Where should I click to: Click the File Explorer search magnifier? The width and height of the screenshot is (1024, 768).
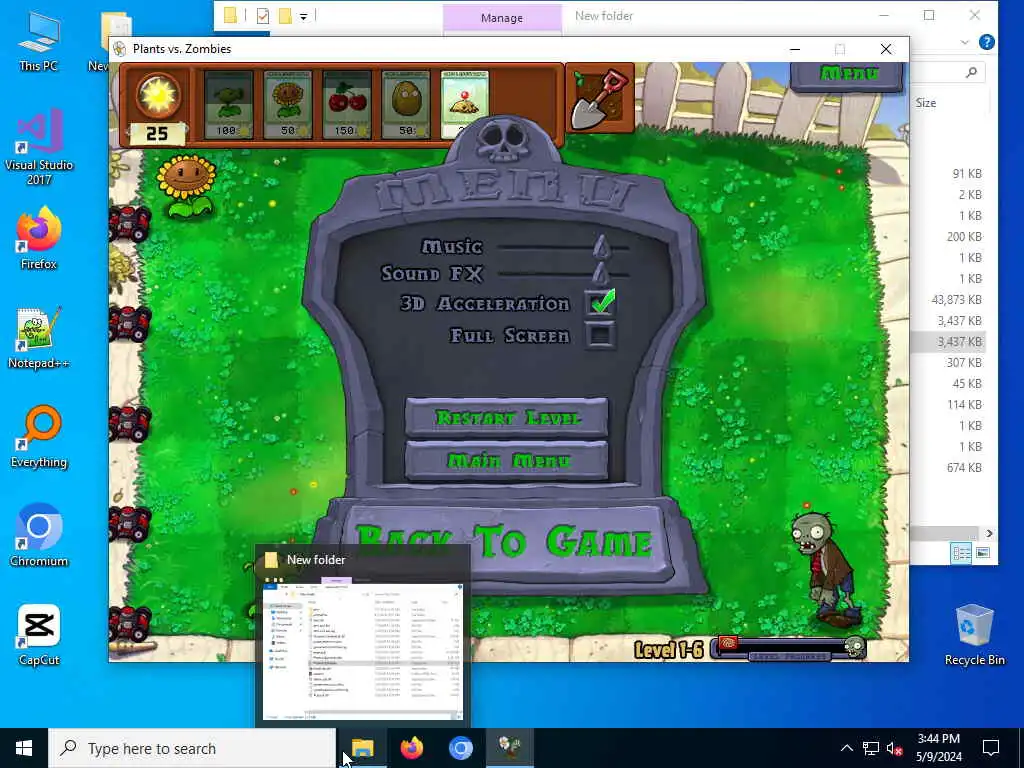[971, 72]
